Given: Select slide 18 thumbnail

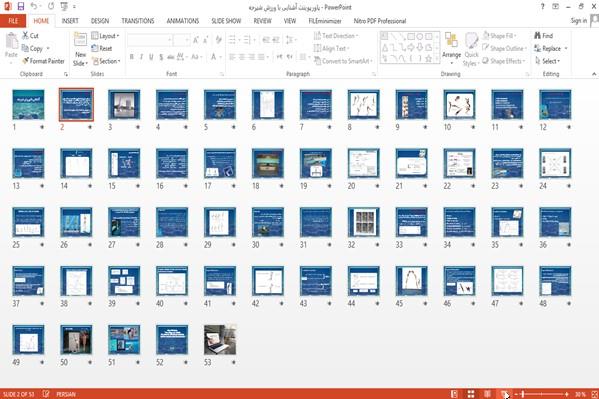Looking at the screenshot, I should (268, 163).
